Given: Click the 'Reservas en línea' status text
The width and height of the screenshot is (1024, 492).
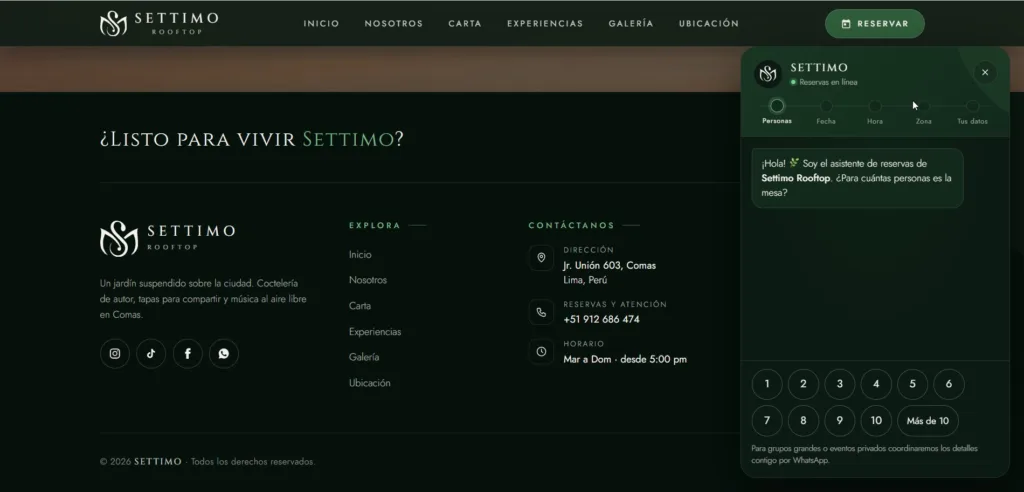Looking at the screenshot, I should click(x=828, y=82).
